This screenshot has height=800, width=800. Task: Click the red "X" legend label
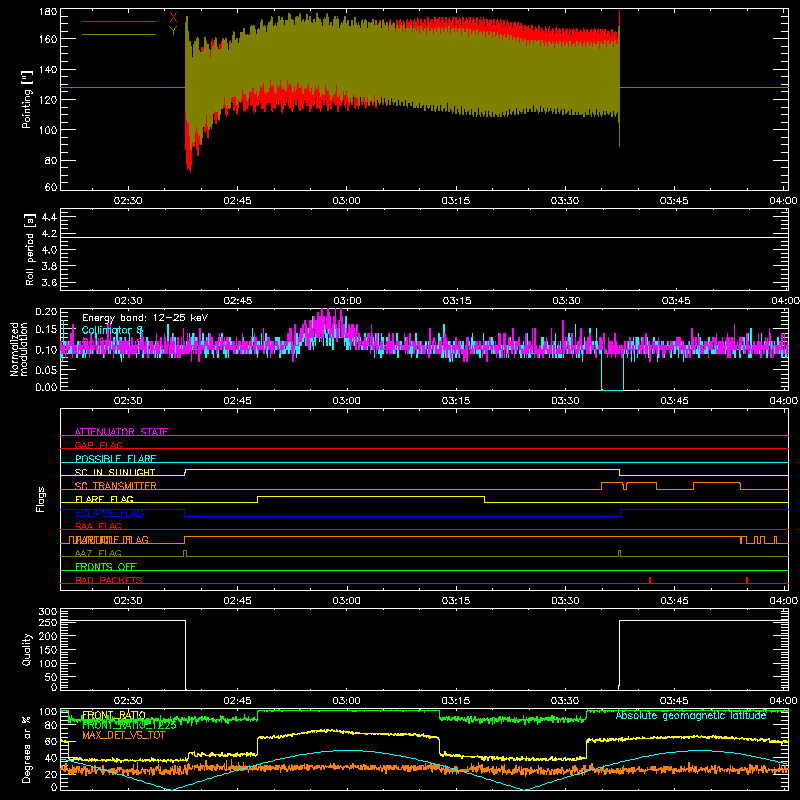point(173,17)
